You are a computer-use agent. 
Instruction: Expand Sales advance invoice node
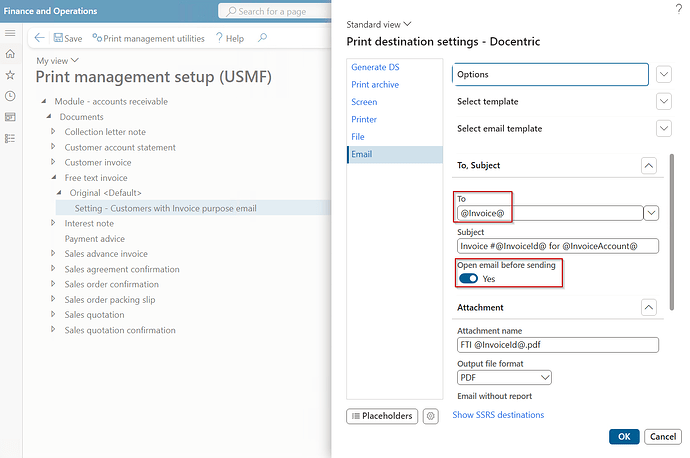tap(53, 253)
